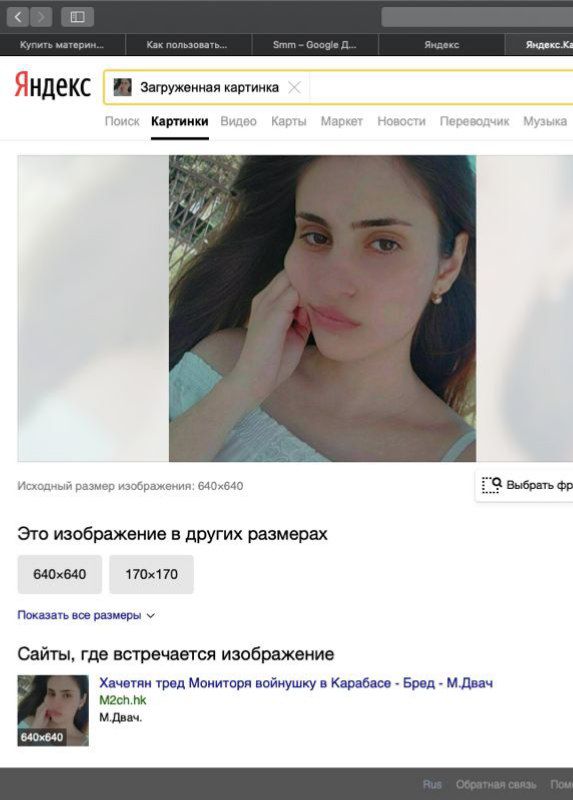Open the result thumbnail labeled 640×640

coord(53,711)
